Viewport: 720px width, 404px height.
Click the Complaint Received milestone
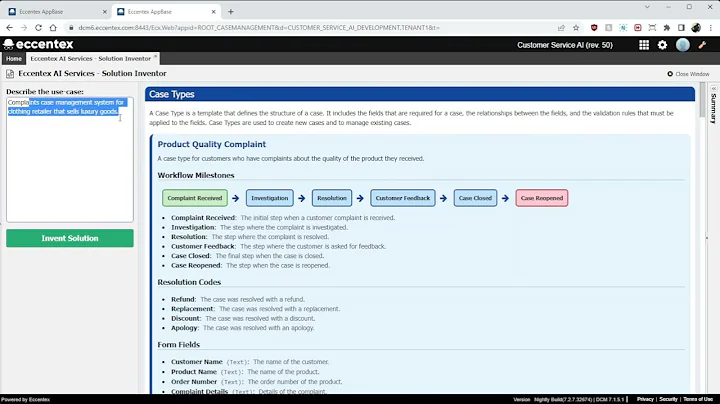point(195,198)
